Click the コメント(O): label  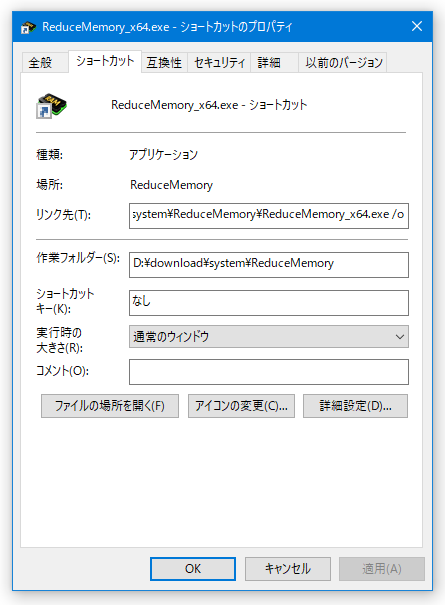(62, 371)
